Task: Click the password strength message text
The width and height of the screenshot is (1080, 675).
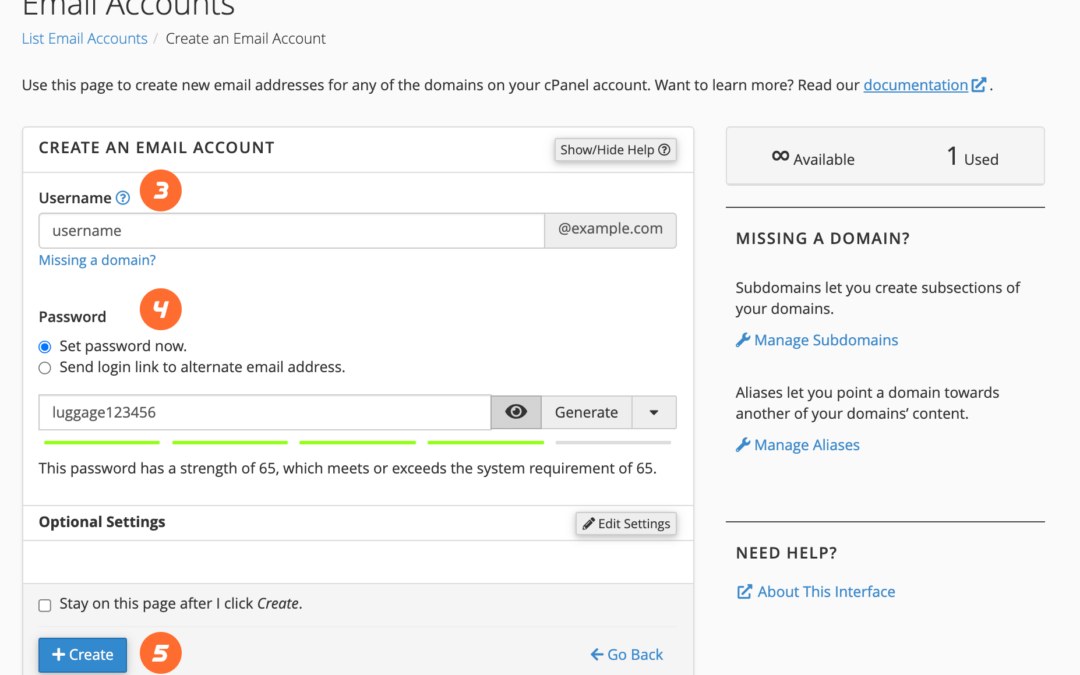Action: click(347, 468)
